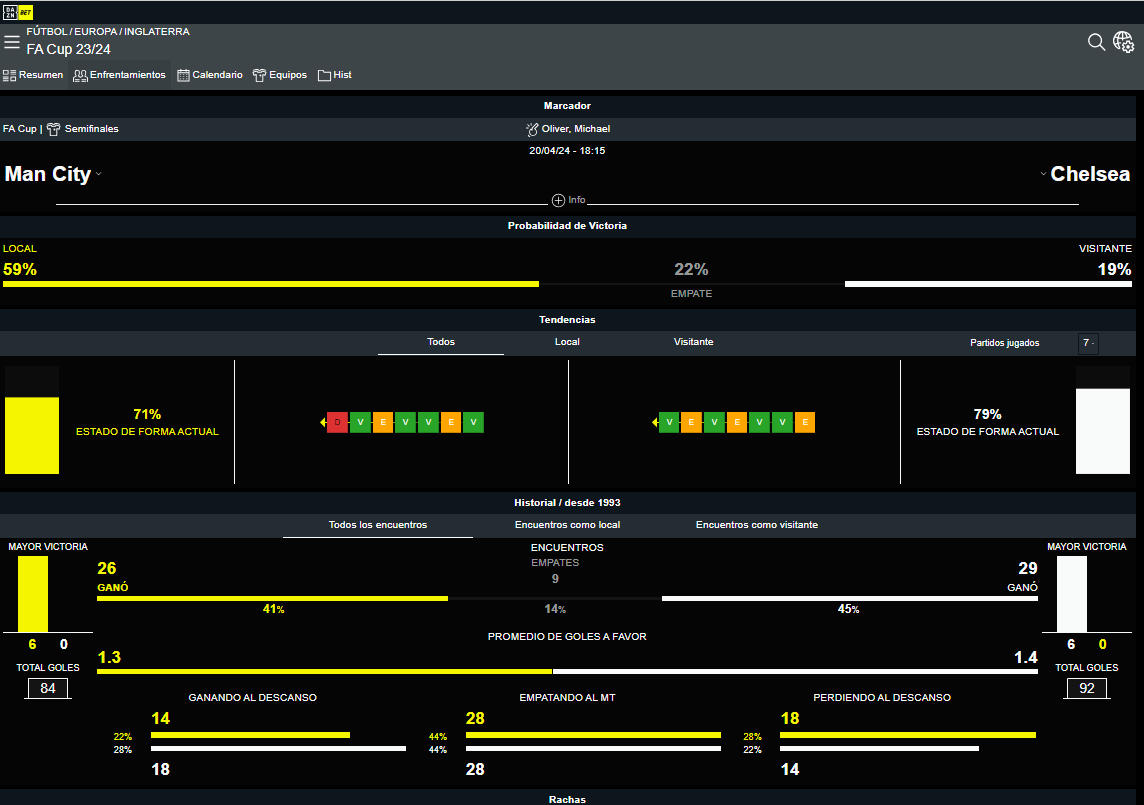
Task: Click the plus icon next to Info
Action: (x=558, y=200)
